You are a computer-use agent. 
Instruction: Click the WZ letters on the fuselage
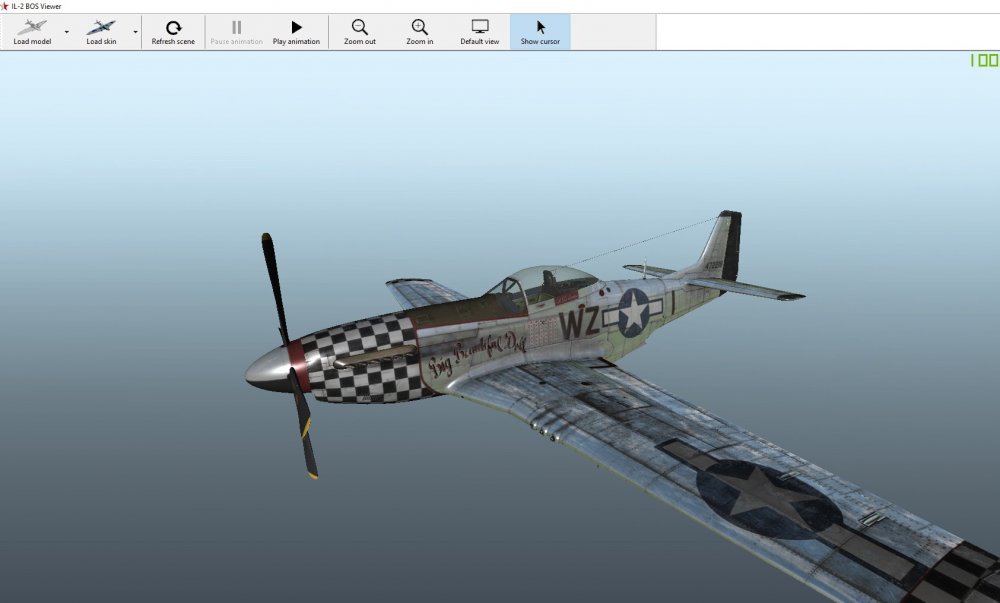(579, 322)
